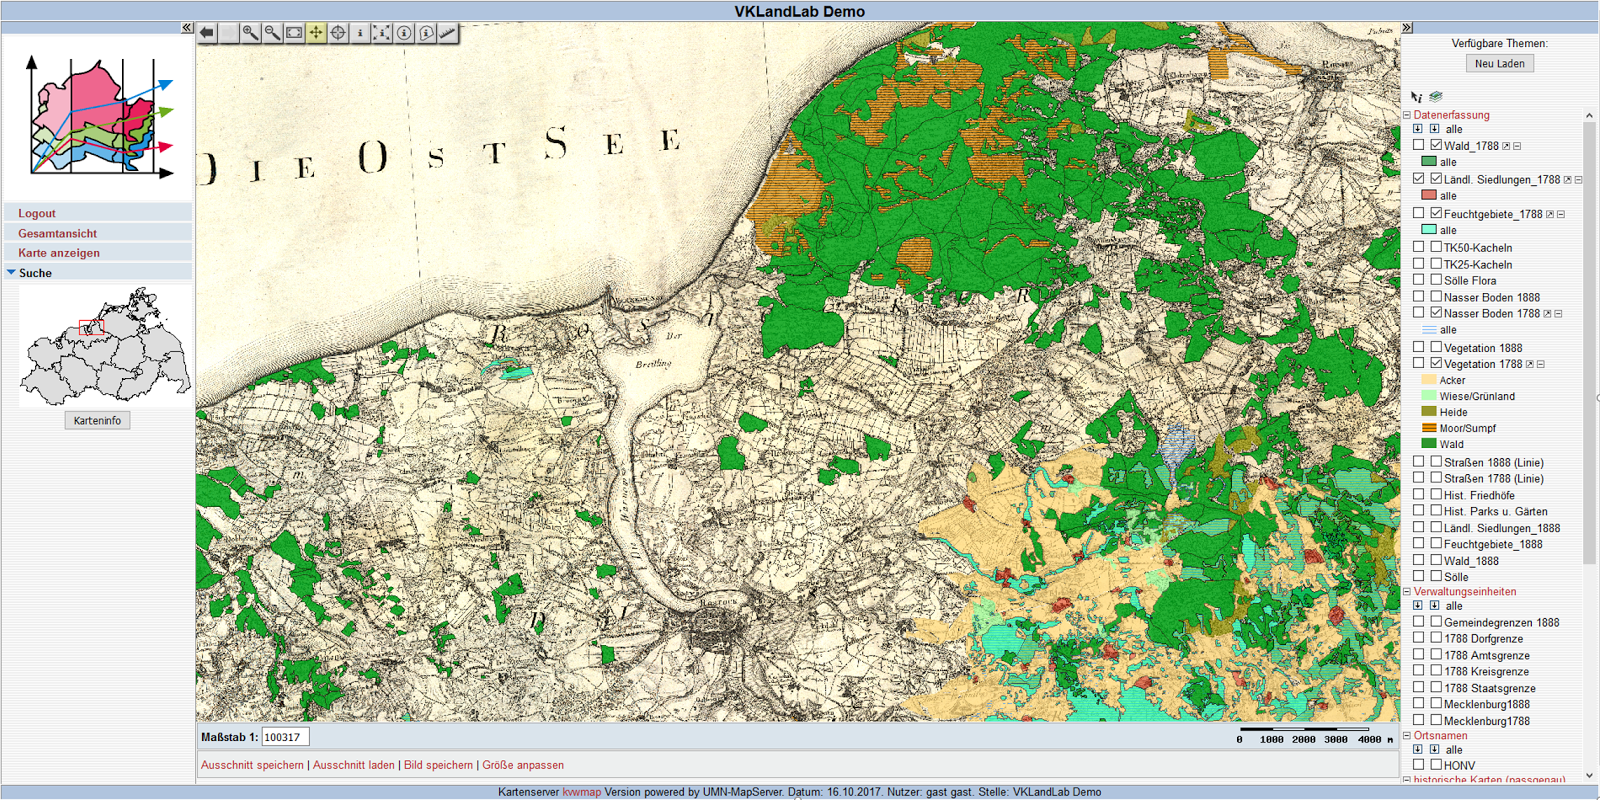
Task: Enable right checkbox of Straßen 1888 (Linie)
Action: pyautogui.click(x=1436, y=462)
